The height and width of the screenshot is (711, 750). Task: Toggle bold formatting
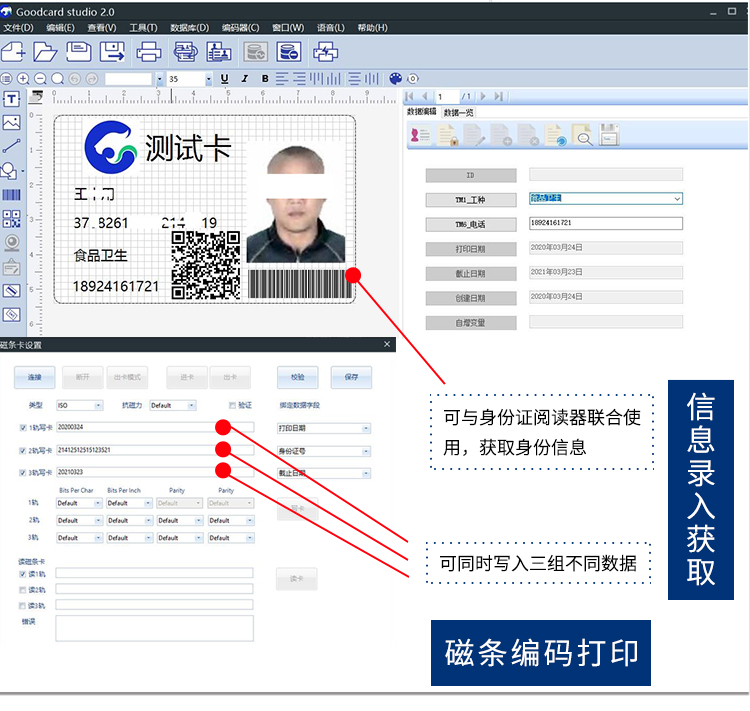265,78
